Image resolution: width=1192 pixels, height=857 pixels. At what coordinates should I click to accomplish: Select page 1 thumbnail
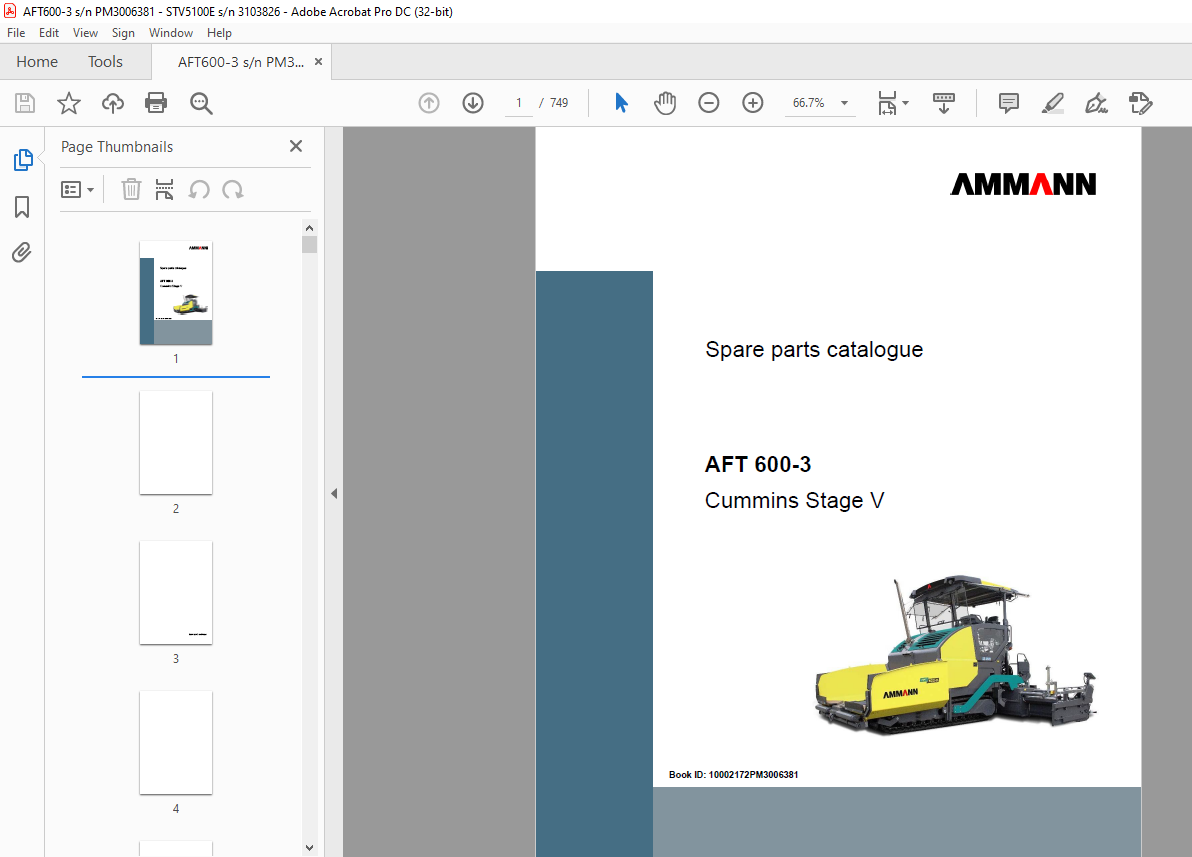point(176,293)
